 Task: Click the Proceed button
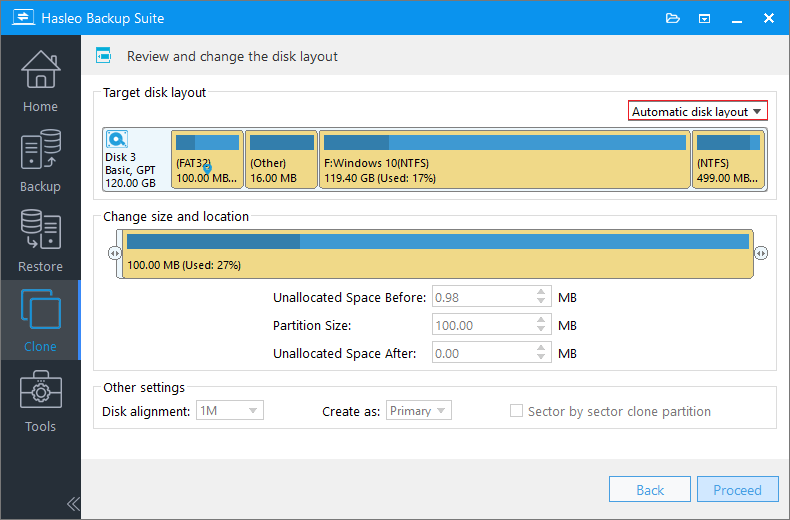coord(738,489)
